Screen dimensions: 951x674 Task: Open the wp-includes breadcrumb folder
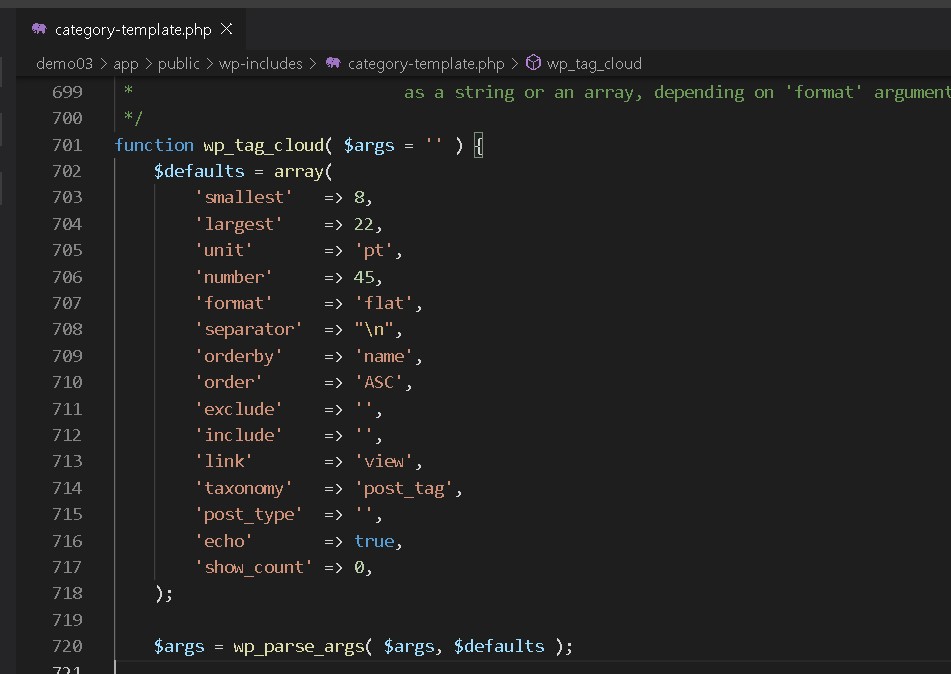pos(261,63)
